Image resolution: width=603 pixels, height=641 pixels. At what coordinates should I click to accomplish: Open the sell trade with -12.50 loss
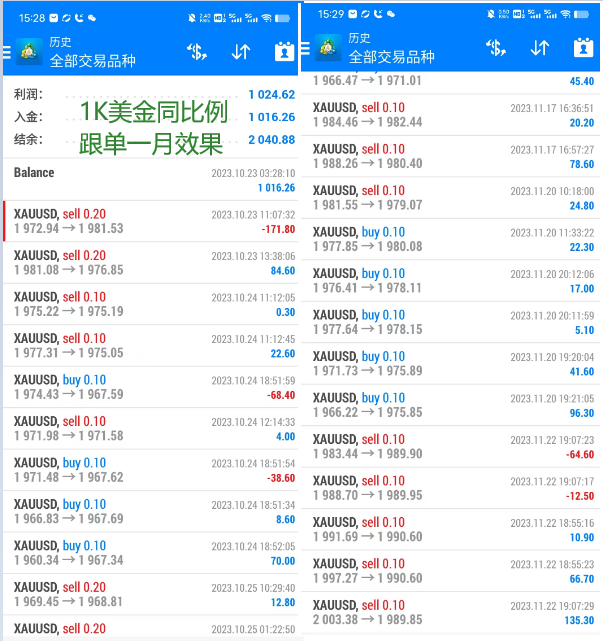(451, 488)
